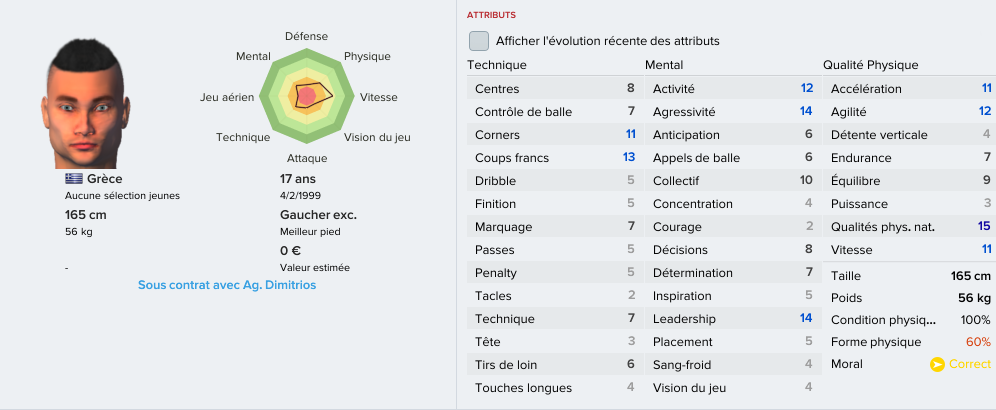Click the ATTRIBUTS section title
996x410 pixels.
(x=491, y=15)
